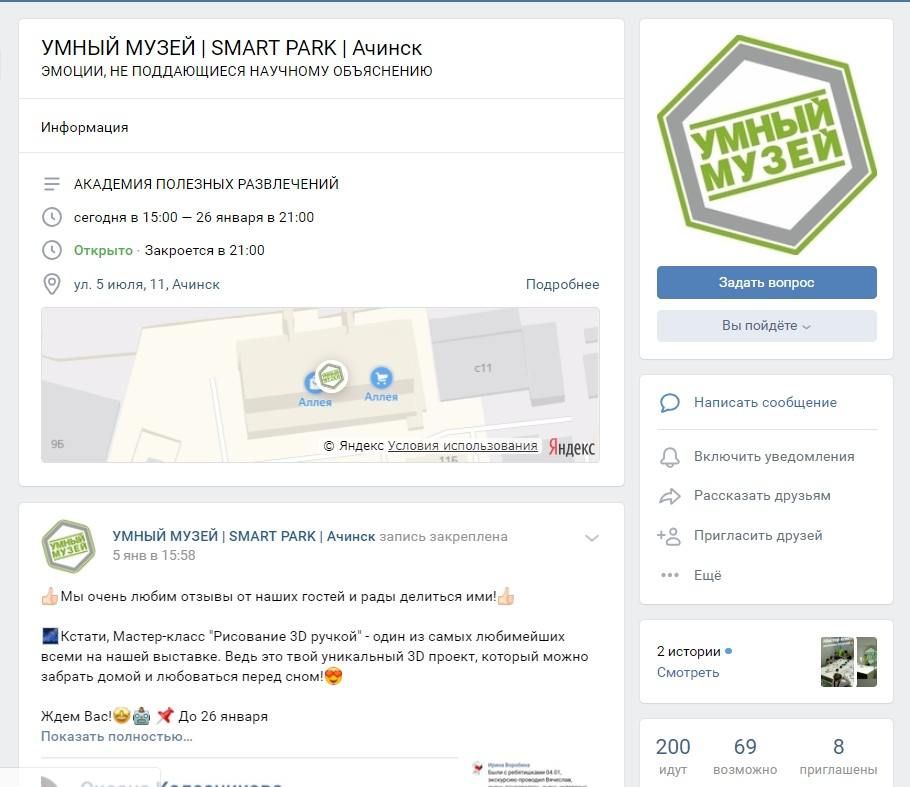Expand the pinned post chevron menu
Viewport: 910px width, 787px height.
coord(591,538)
